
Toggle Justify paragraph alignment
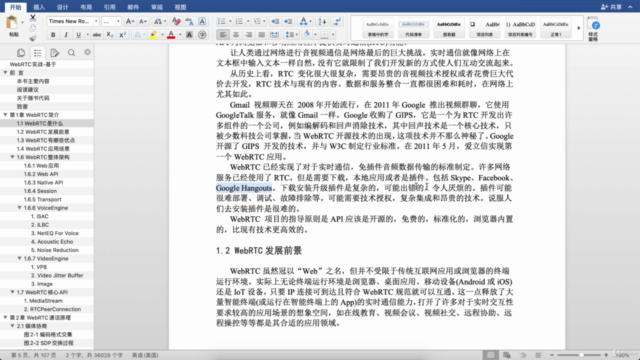coord(262,35)
